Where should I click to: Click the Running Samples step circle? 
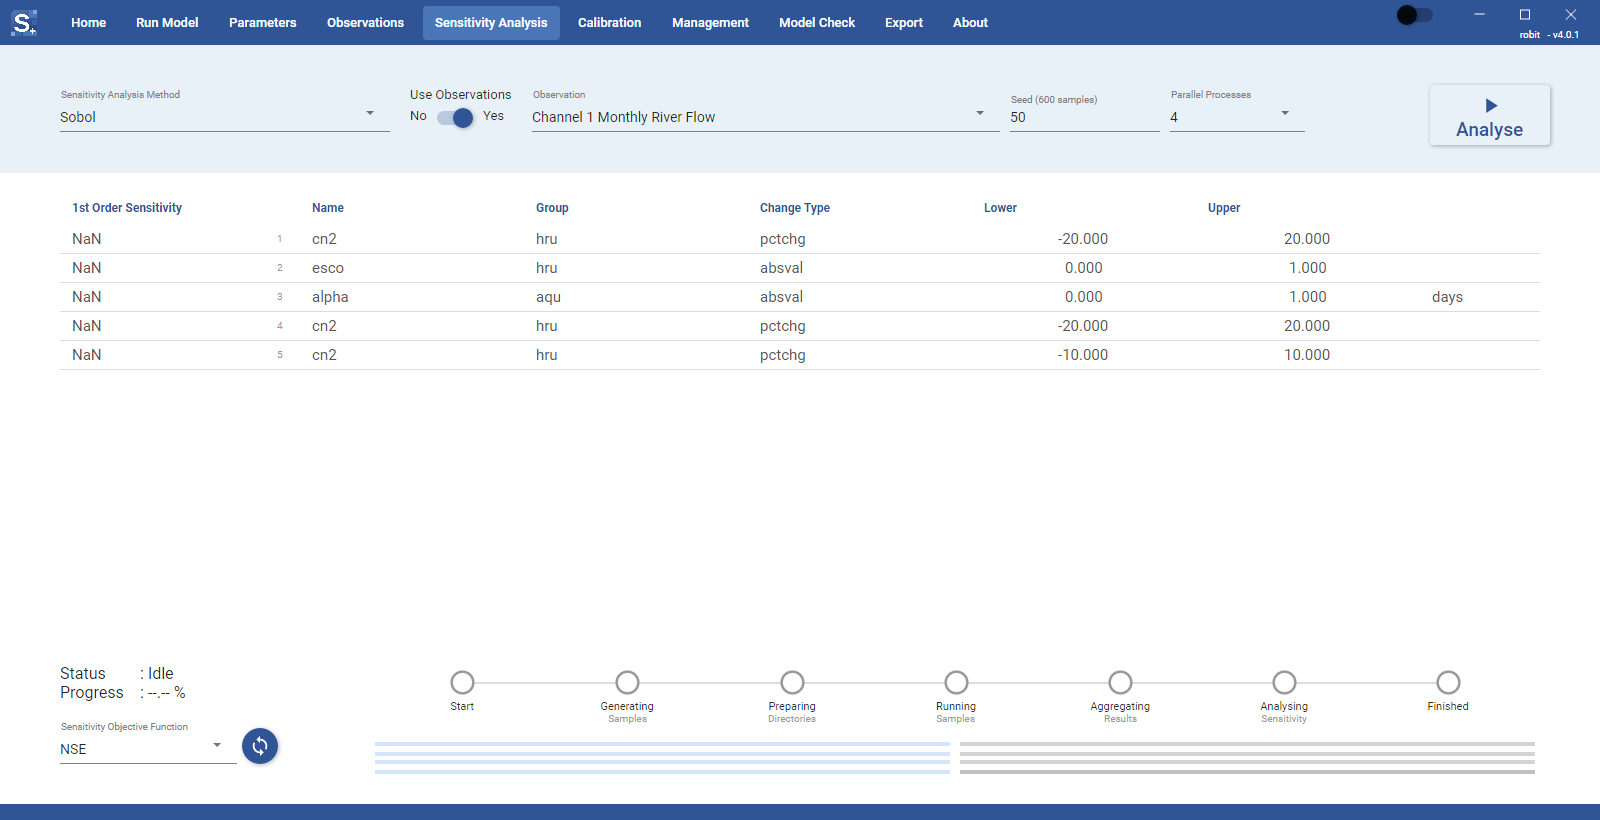(x=956, y=682)
